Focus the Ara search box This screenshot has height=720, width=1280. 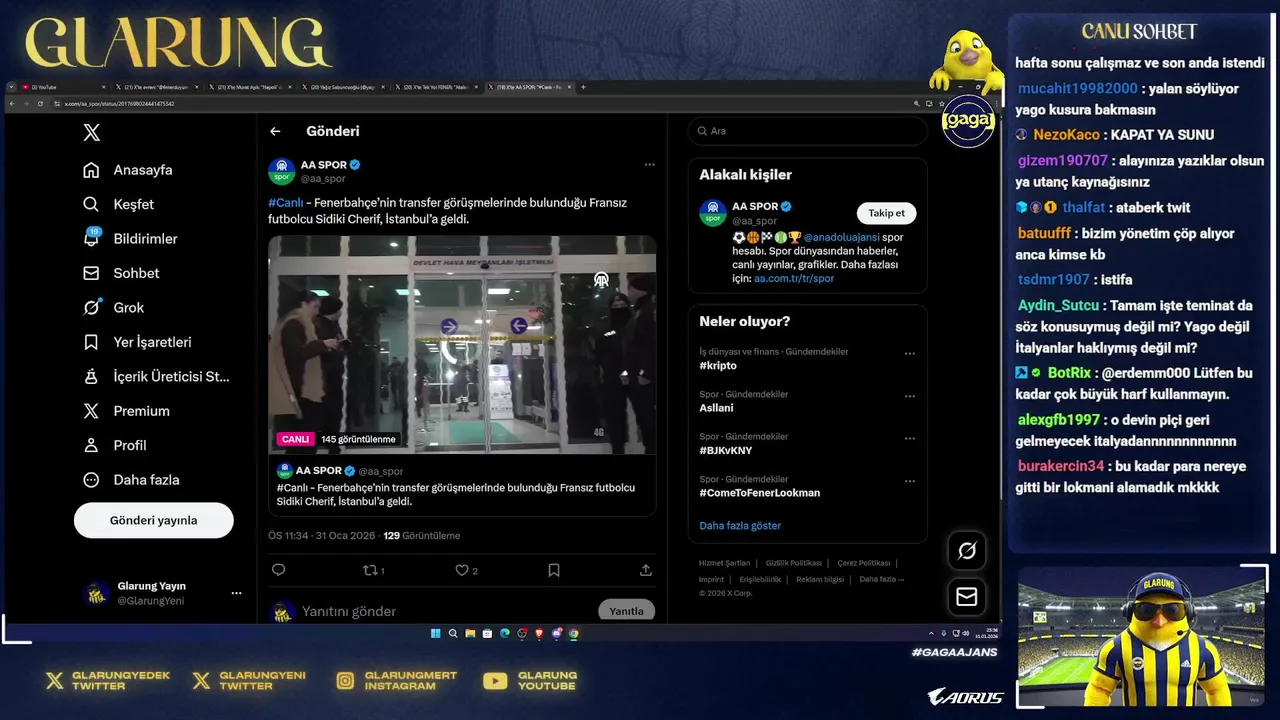click(807, 131)
